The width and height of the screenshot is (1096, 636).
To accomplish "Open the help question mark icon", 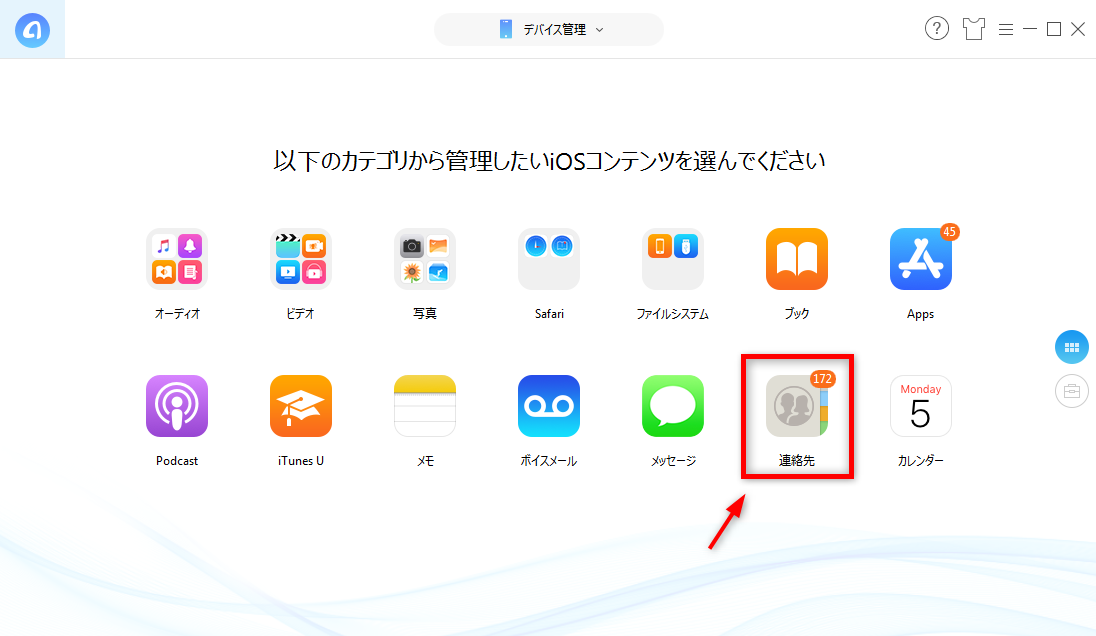I will click(x=937, y=29).
